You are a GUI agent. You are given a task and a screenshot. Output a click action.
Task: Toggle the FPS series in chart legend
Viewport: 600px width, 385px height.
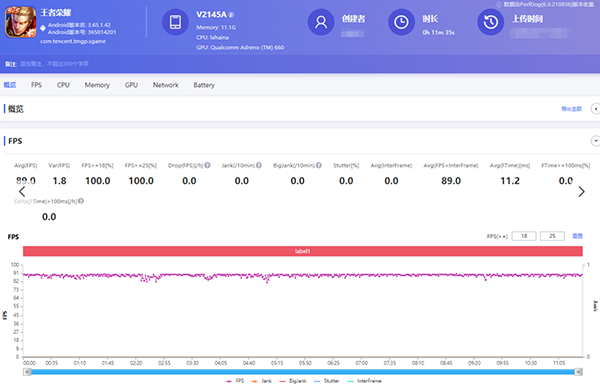235,381
